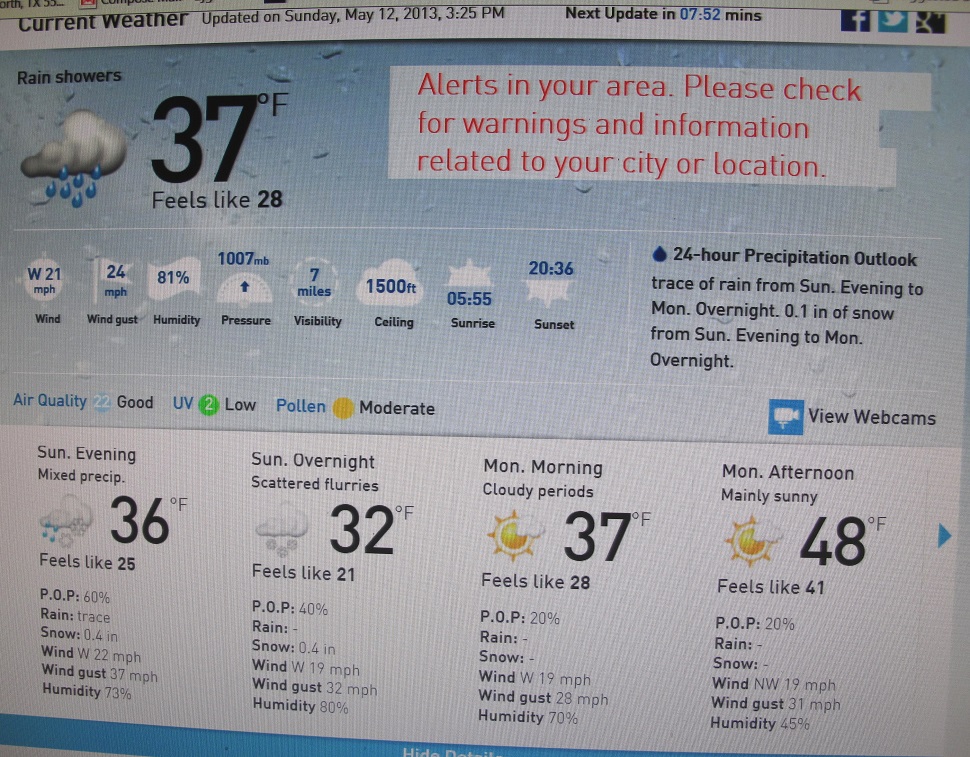Click the W 21 mph wind icon
The height and width of the screenshot is (757, 970).
pos(44,280)
